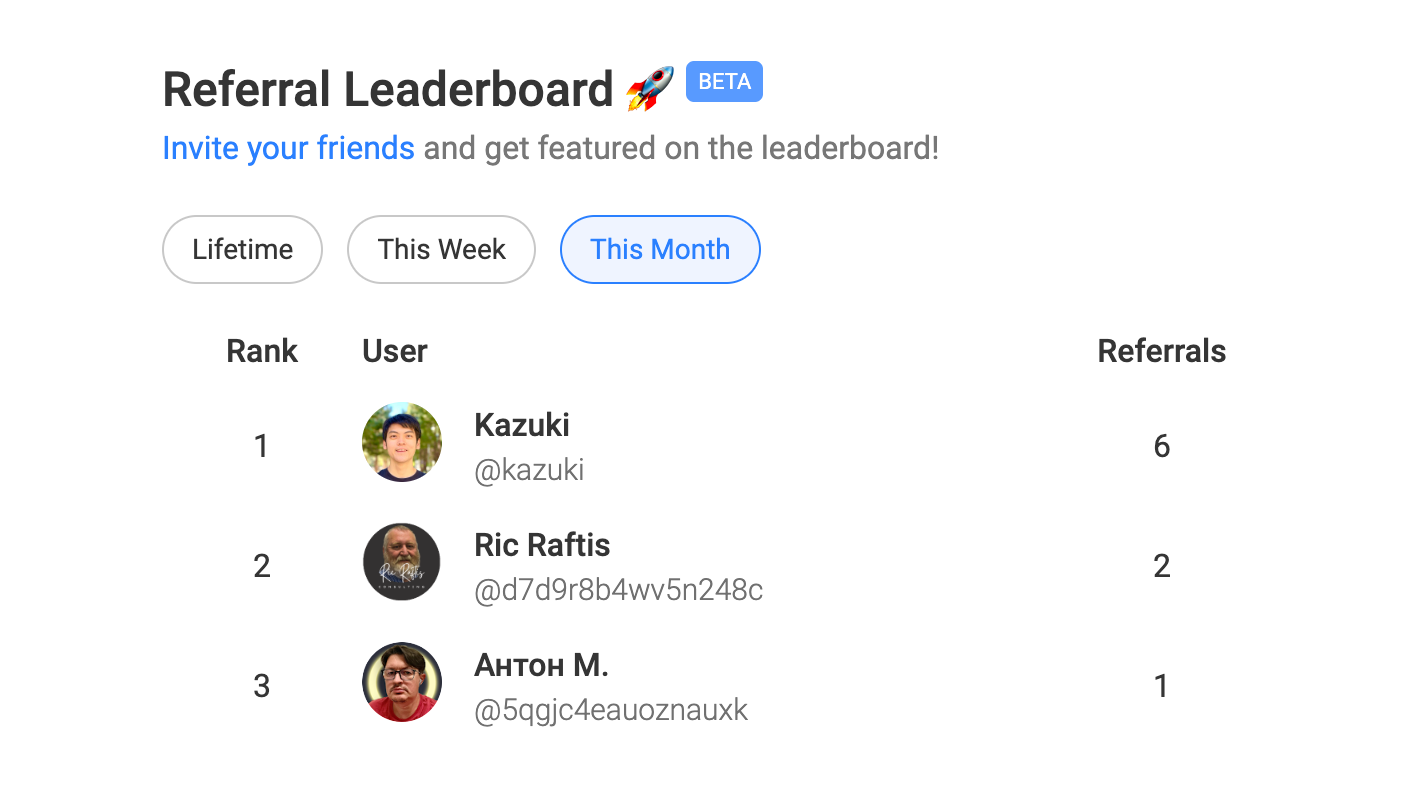Click the rocket emoji in the title
The height and width of the screenshot is (810, 1406).
point(650,89)
